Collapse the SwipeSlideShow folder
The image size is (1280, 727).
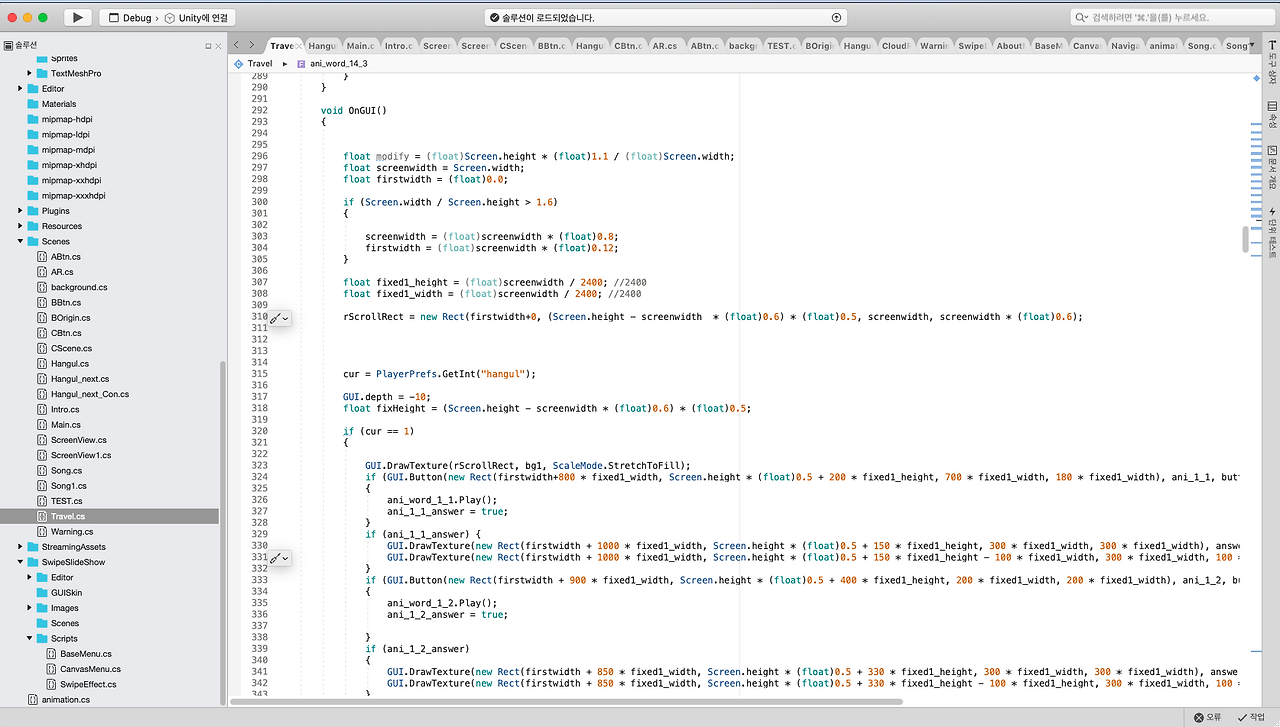coord(20,562)
